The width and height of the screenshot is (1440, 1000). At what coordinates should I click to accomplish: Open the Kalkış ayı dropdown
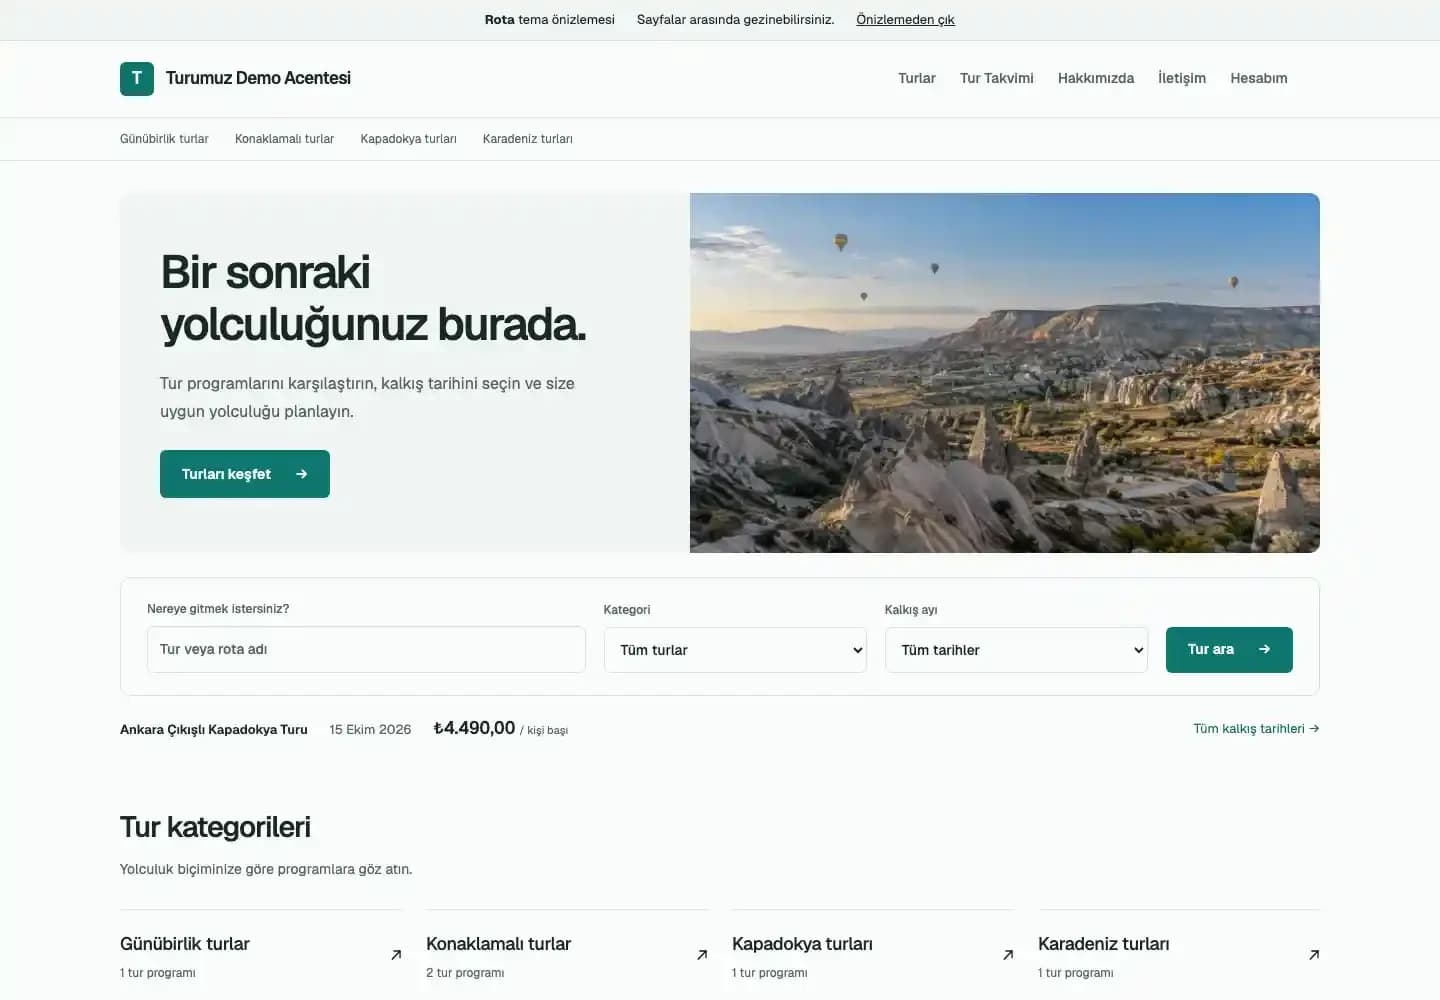[1016, 650]
